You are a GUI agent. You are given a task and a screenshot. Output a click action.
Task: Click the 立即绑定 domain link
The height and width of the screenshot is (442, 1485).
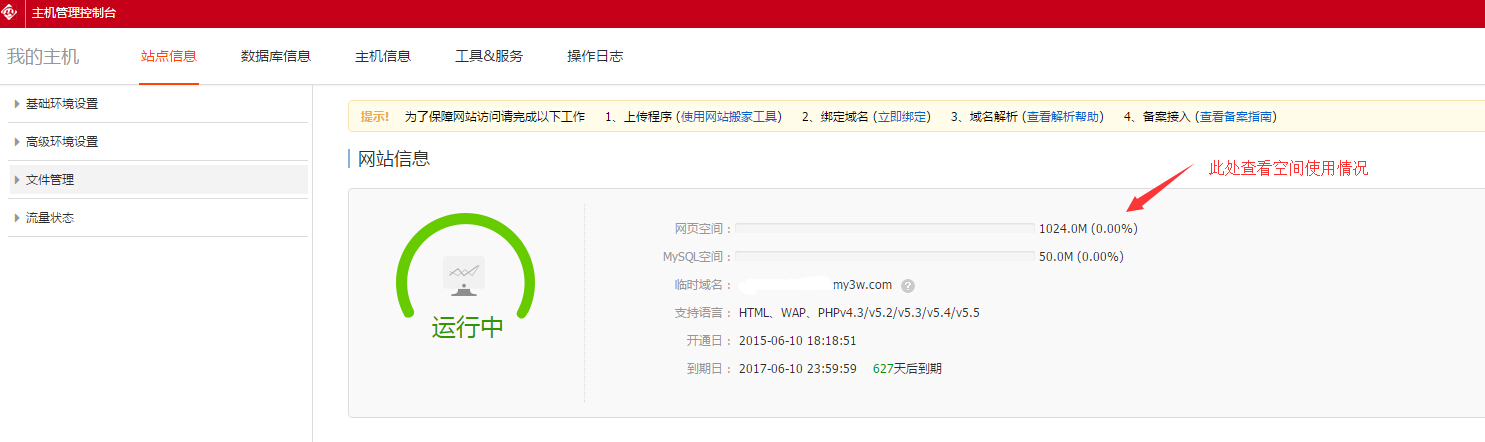tap(902, 117)
